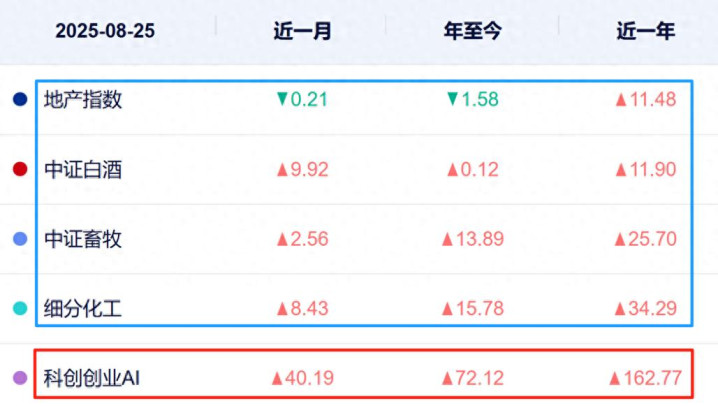The height and width of the screenshot is (406, 718).
Task: Open the 细分化工 index name
Action: pos(83,309)
